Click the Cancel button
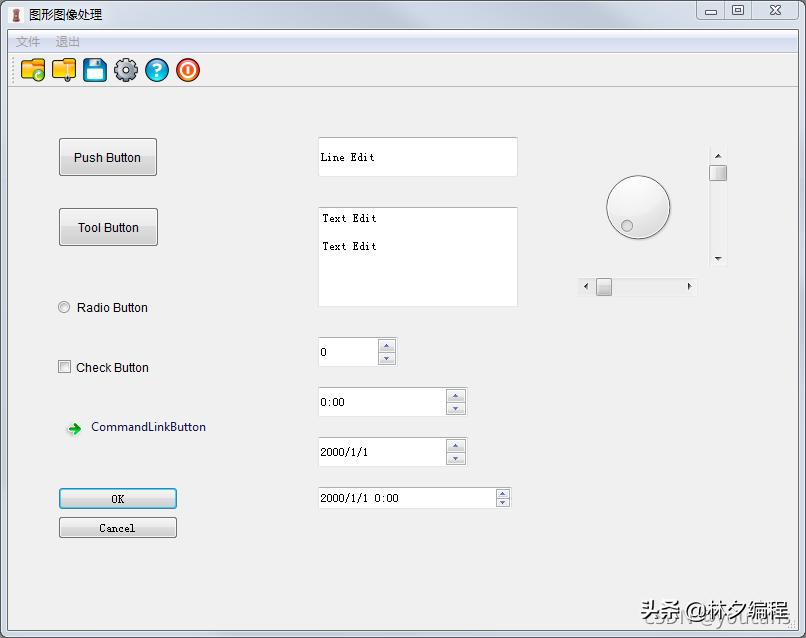Image resolution: width=806 pixels, height=638 pixels. point(118,528)
